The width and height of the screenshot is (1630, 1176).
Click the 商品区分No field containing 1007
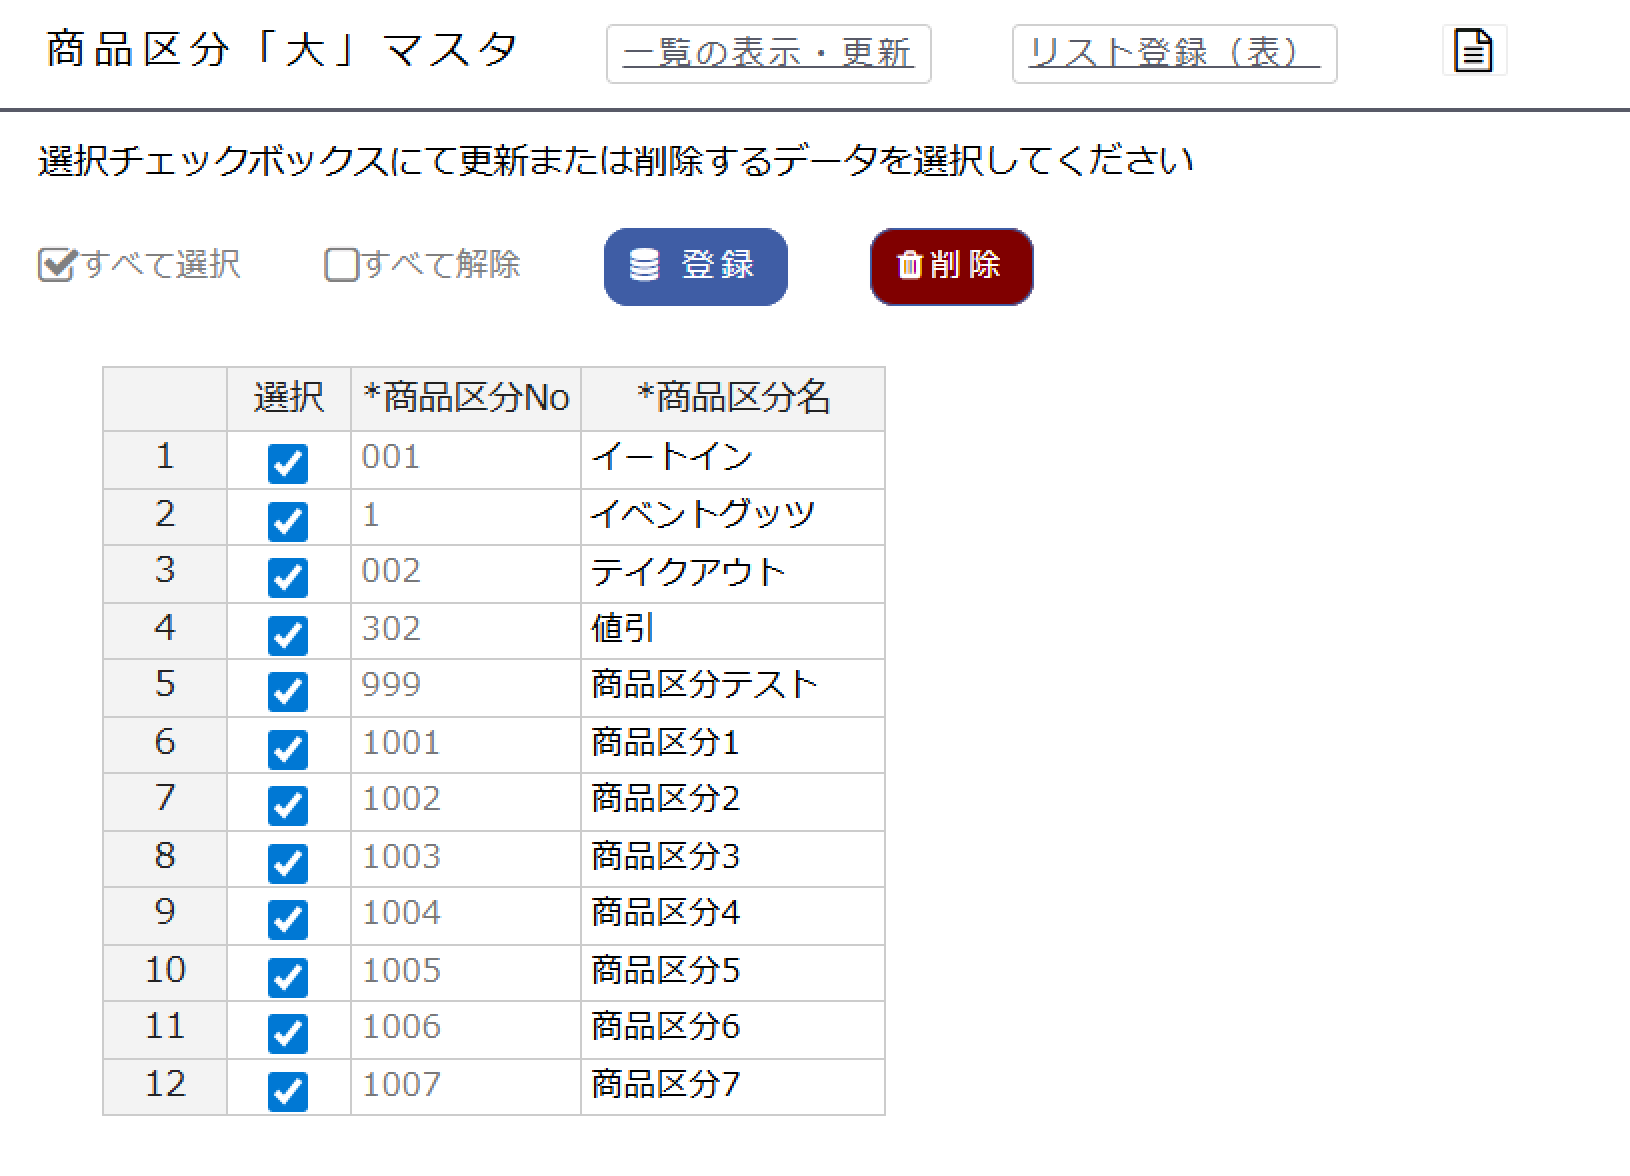pos(463,1086)
